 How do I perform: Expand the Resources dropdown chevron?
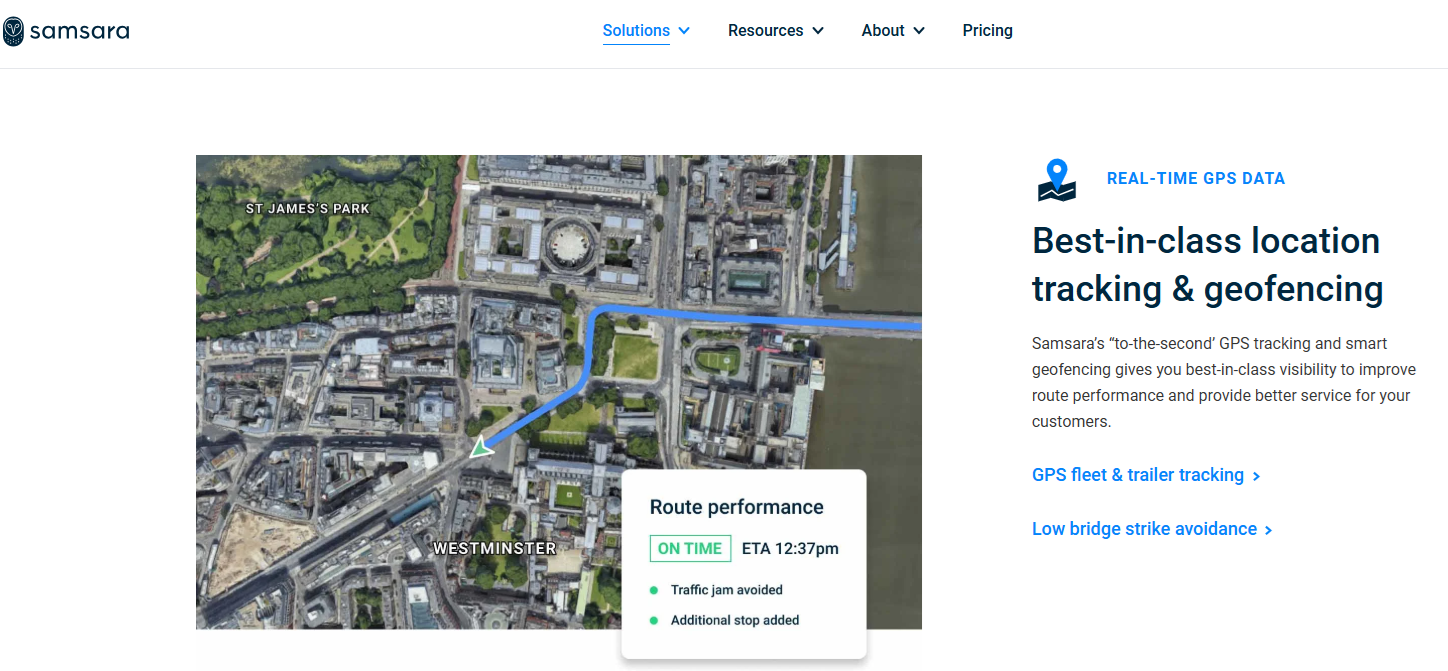pos(818,31)
